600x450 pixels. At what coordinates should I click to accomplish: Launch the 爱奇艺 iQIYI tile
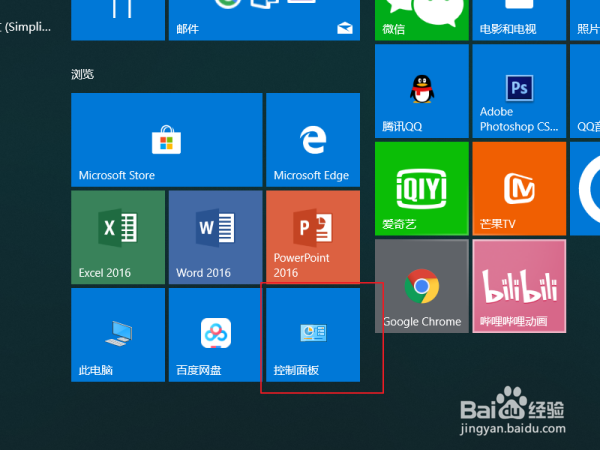[x=422, y=189]
